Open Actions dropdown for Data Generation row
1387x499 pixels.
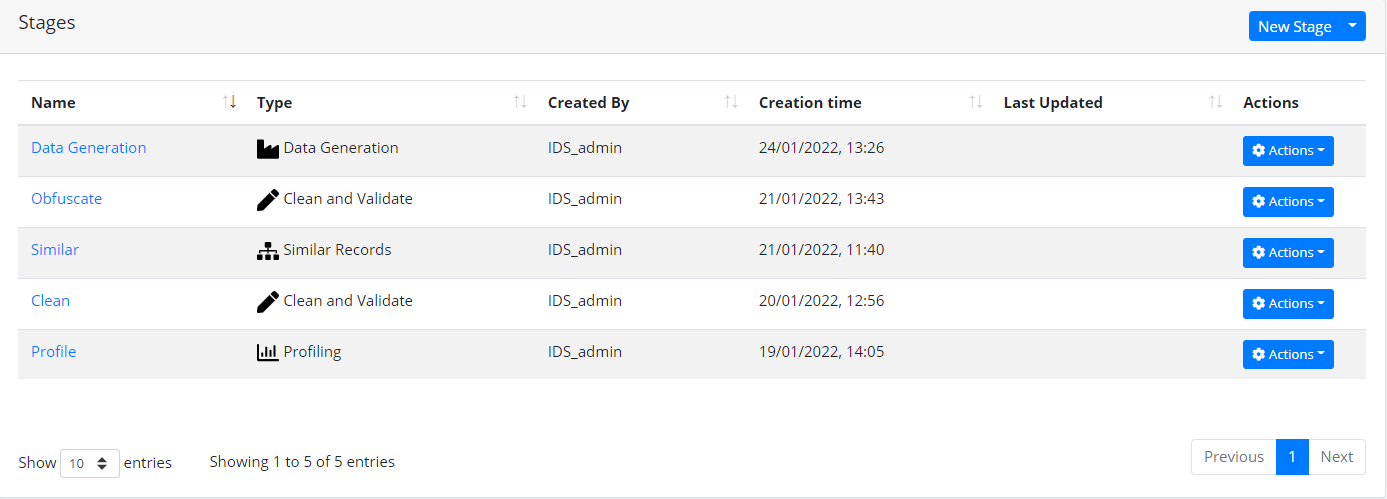click(1288, 151)
